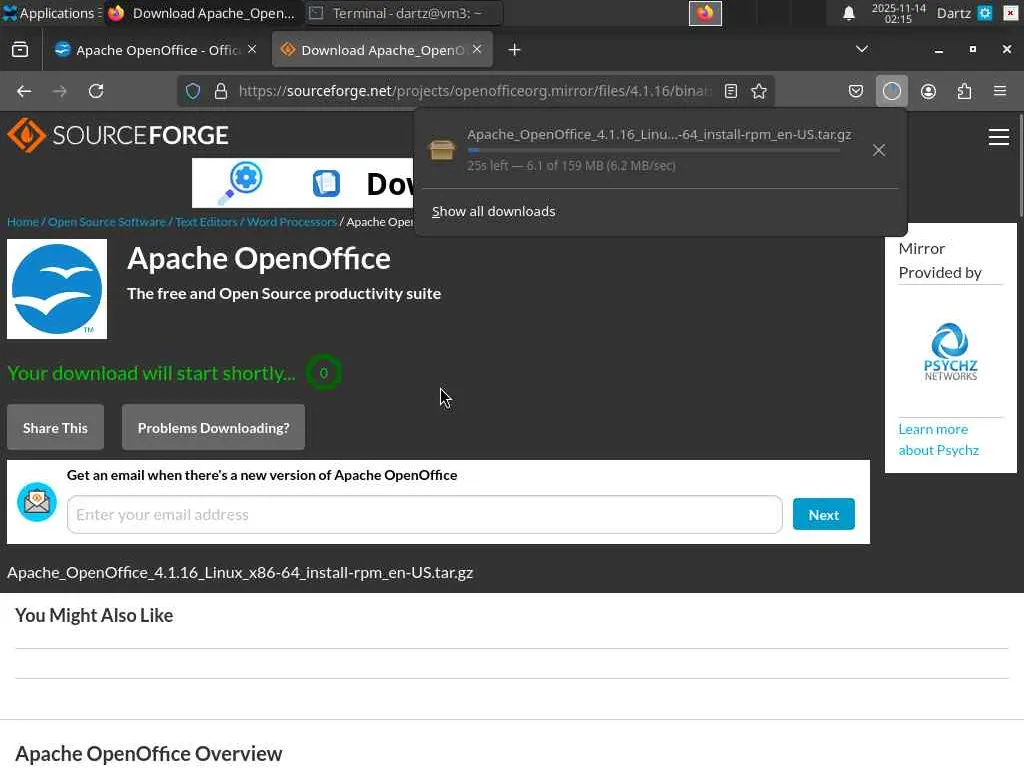Open the SourceForge site hamburger menu
This screenshot has height=768, width=1024.
[x=999, y=136]
